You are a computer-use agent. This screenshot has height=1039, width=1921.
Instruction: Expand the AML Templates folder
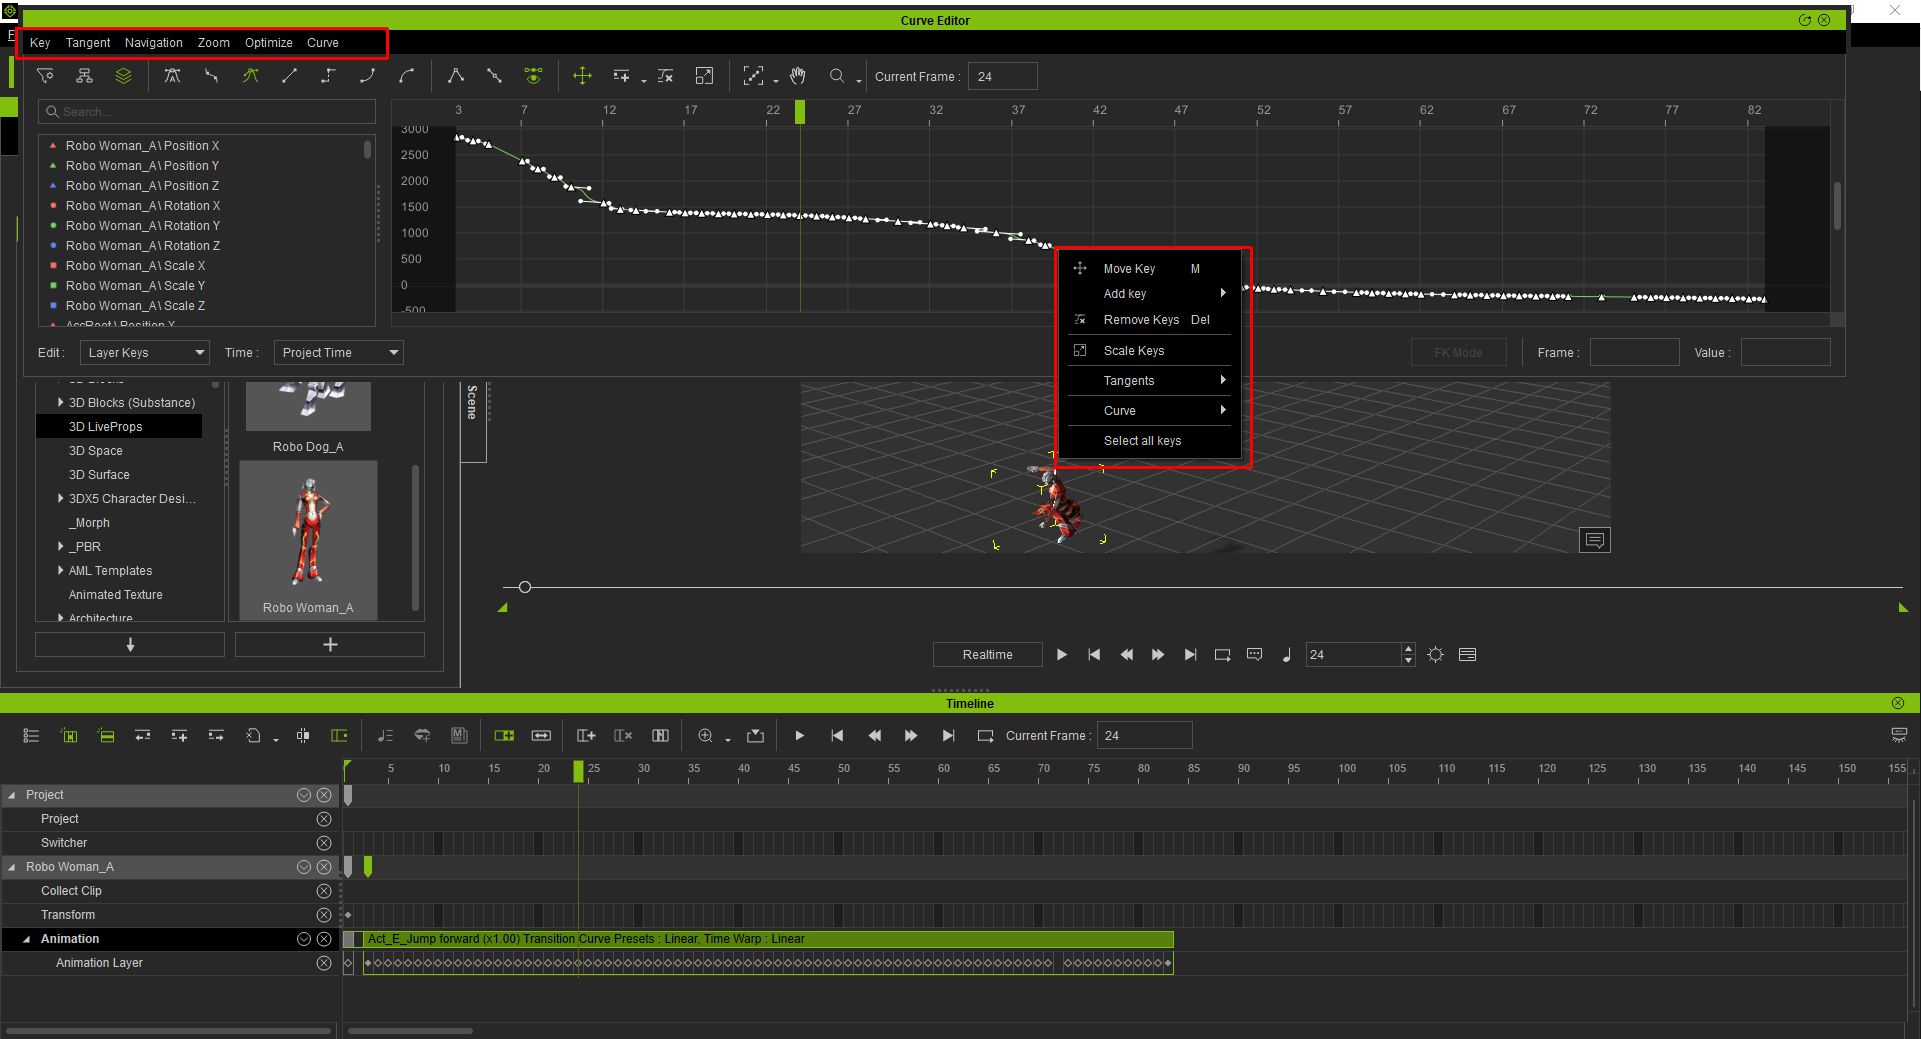pyautogui.click(x=61, y=571)
